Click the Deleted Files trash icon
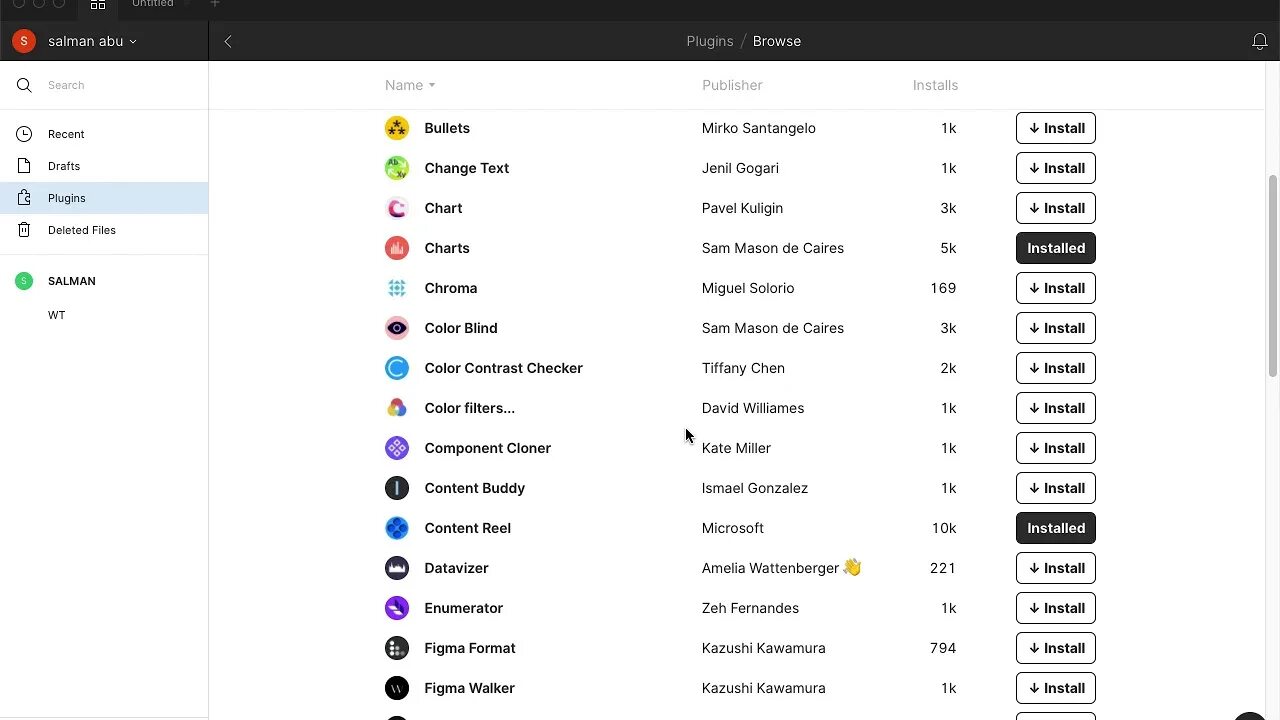Screen dimensions: 1280x720 pyautogui.click(x=24, y=230)
